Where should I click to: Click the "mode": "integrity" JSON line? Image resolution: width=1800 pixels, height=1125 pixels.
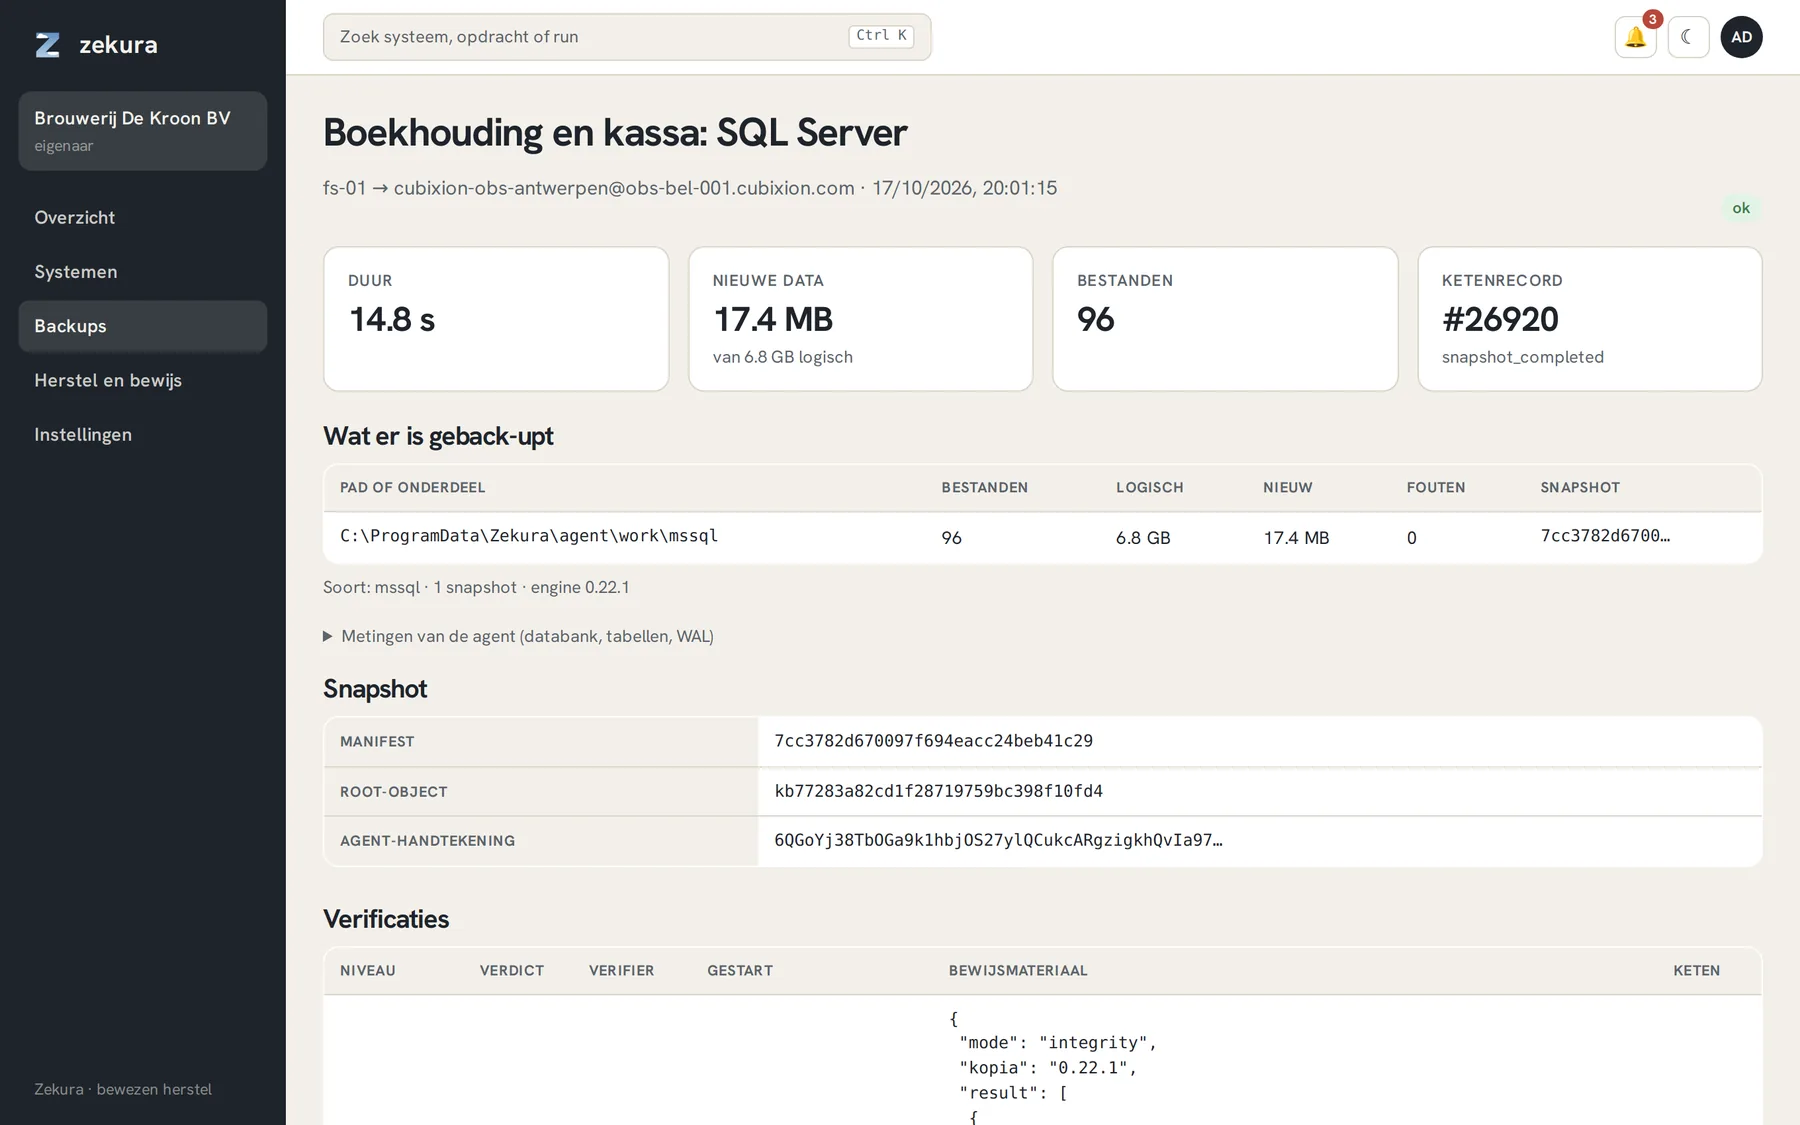[x=1058, y=1043]
